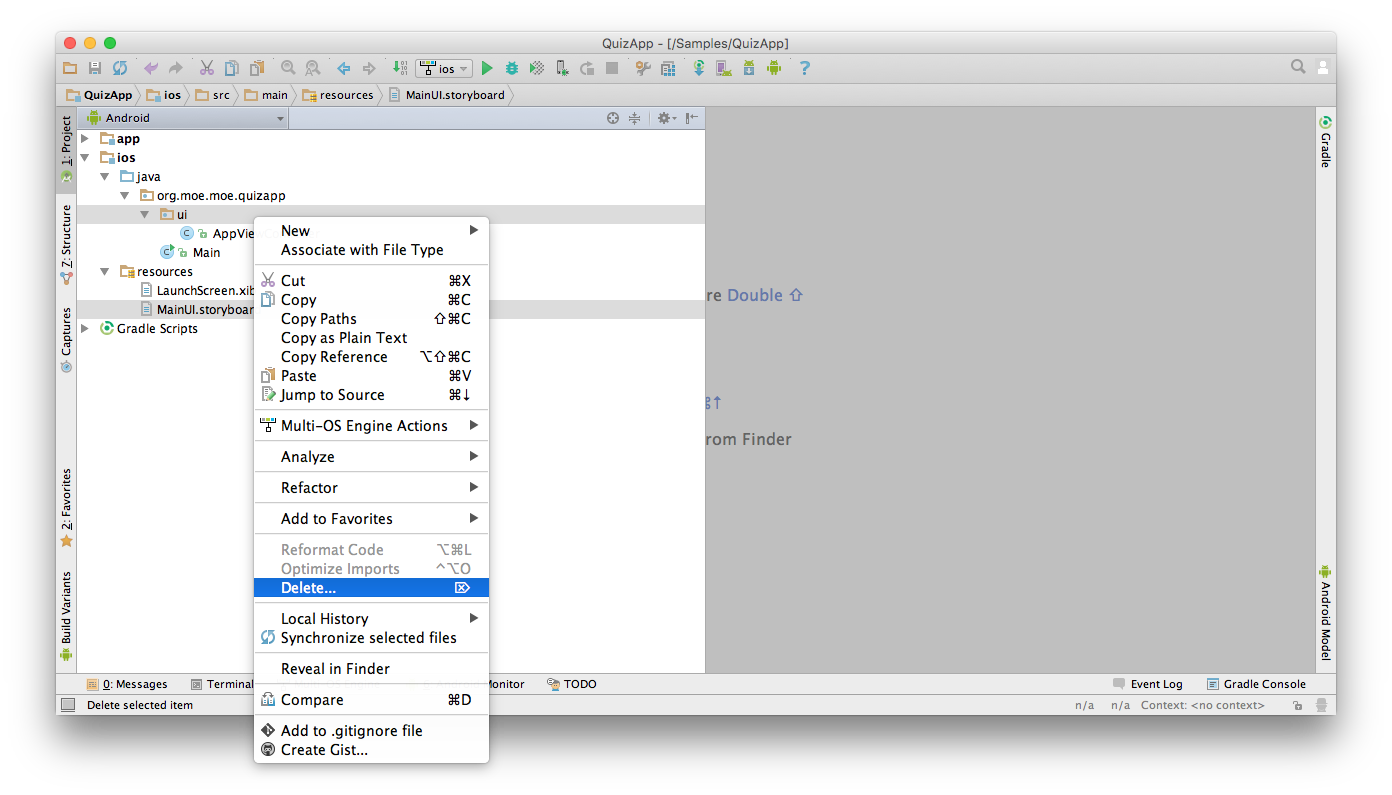Open the New submenu in context menu

click(x=371, y=231)
